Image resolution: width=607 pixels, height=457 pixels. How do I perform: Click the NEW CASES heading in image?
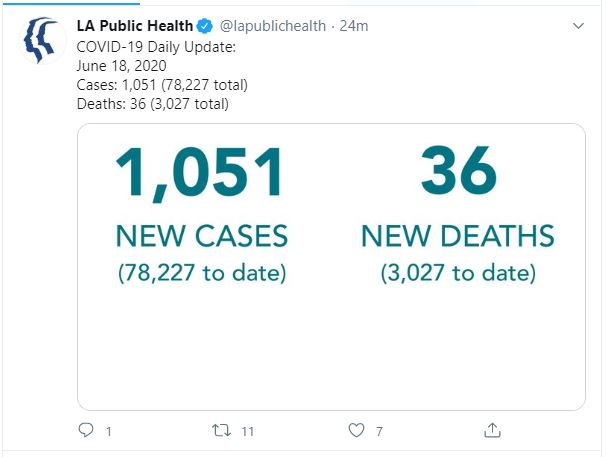[x=202, y=236]
